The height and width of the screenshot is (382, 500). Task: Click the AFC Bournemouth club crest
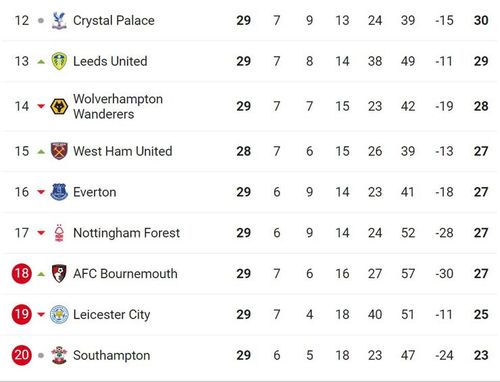(59, 274)
